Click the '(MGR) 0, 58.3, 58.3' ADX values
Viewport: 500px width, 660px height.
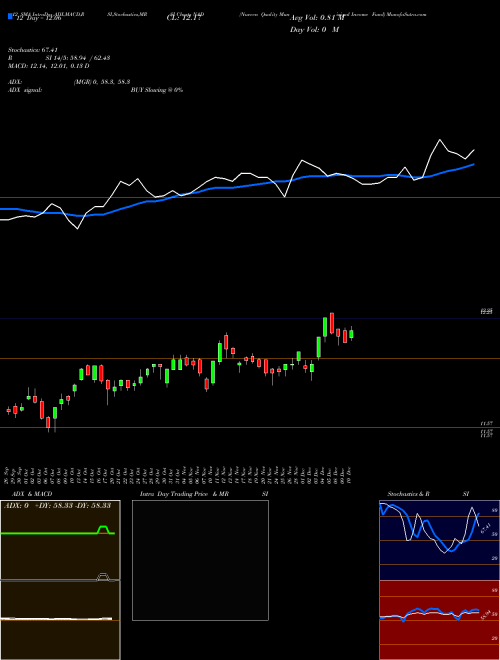102,82
